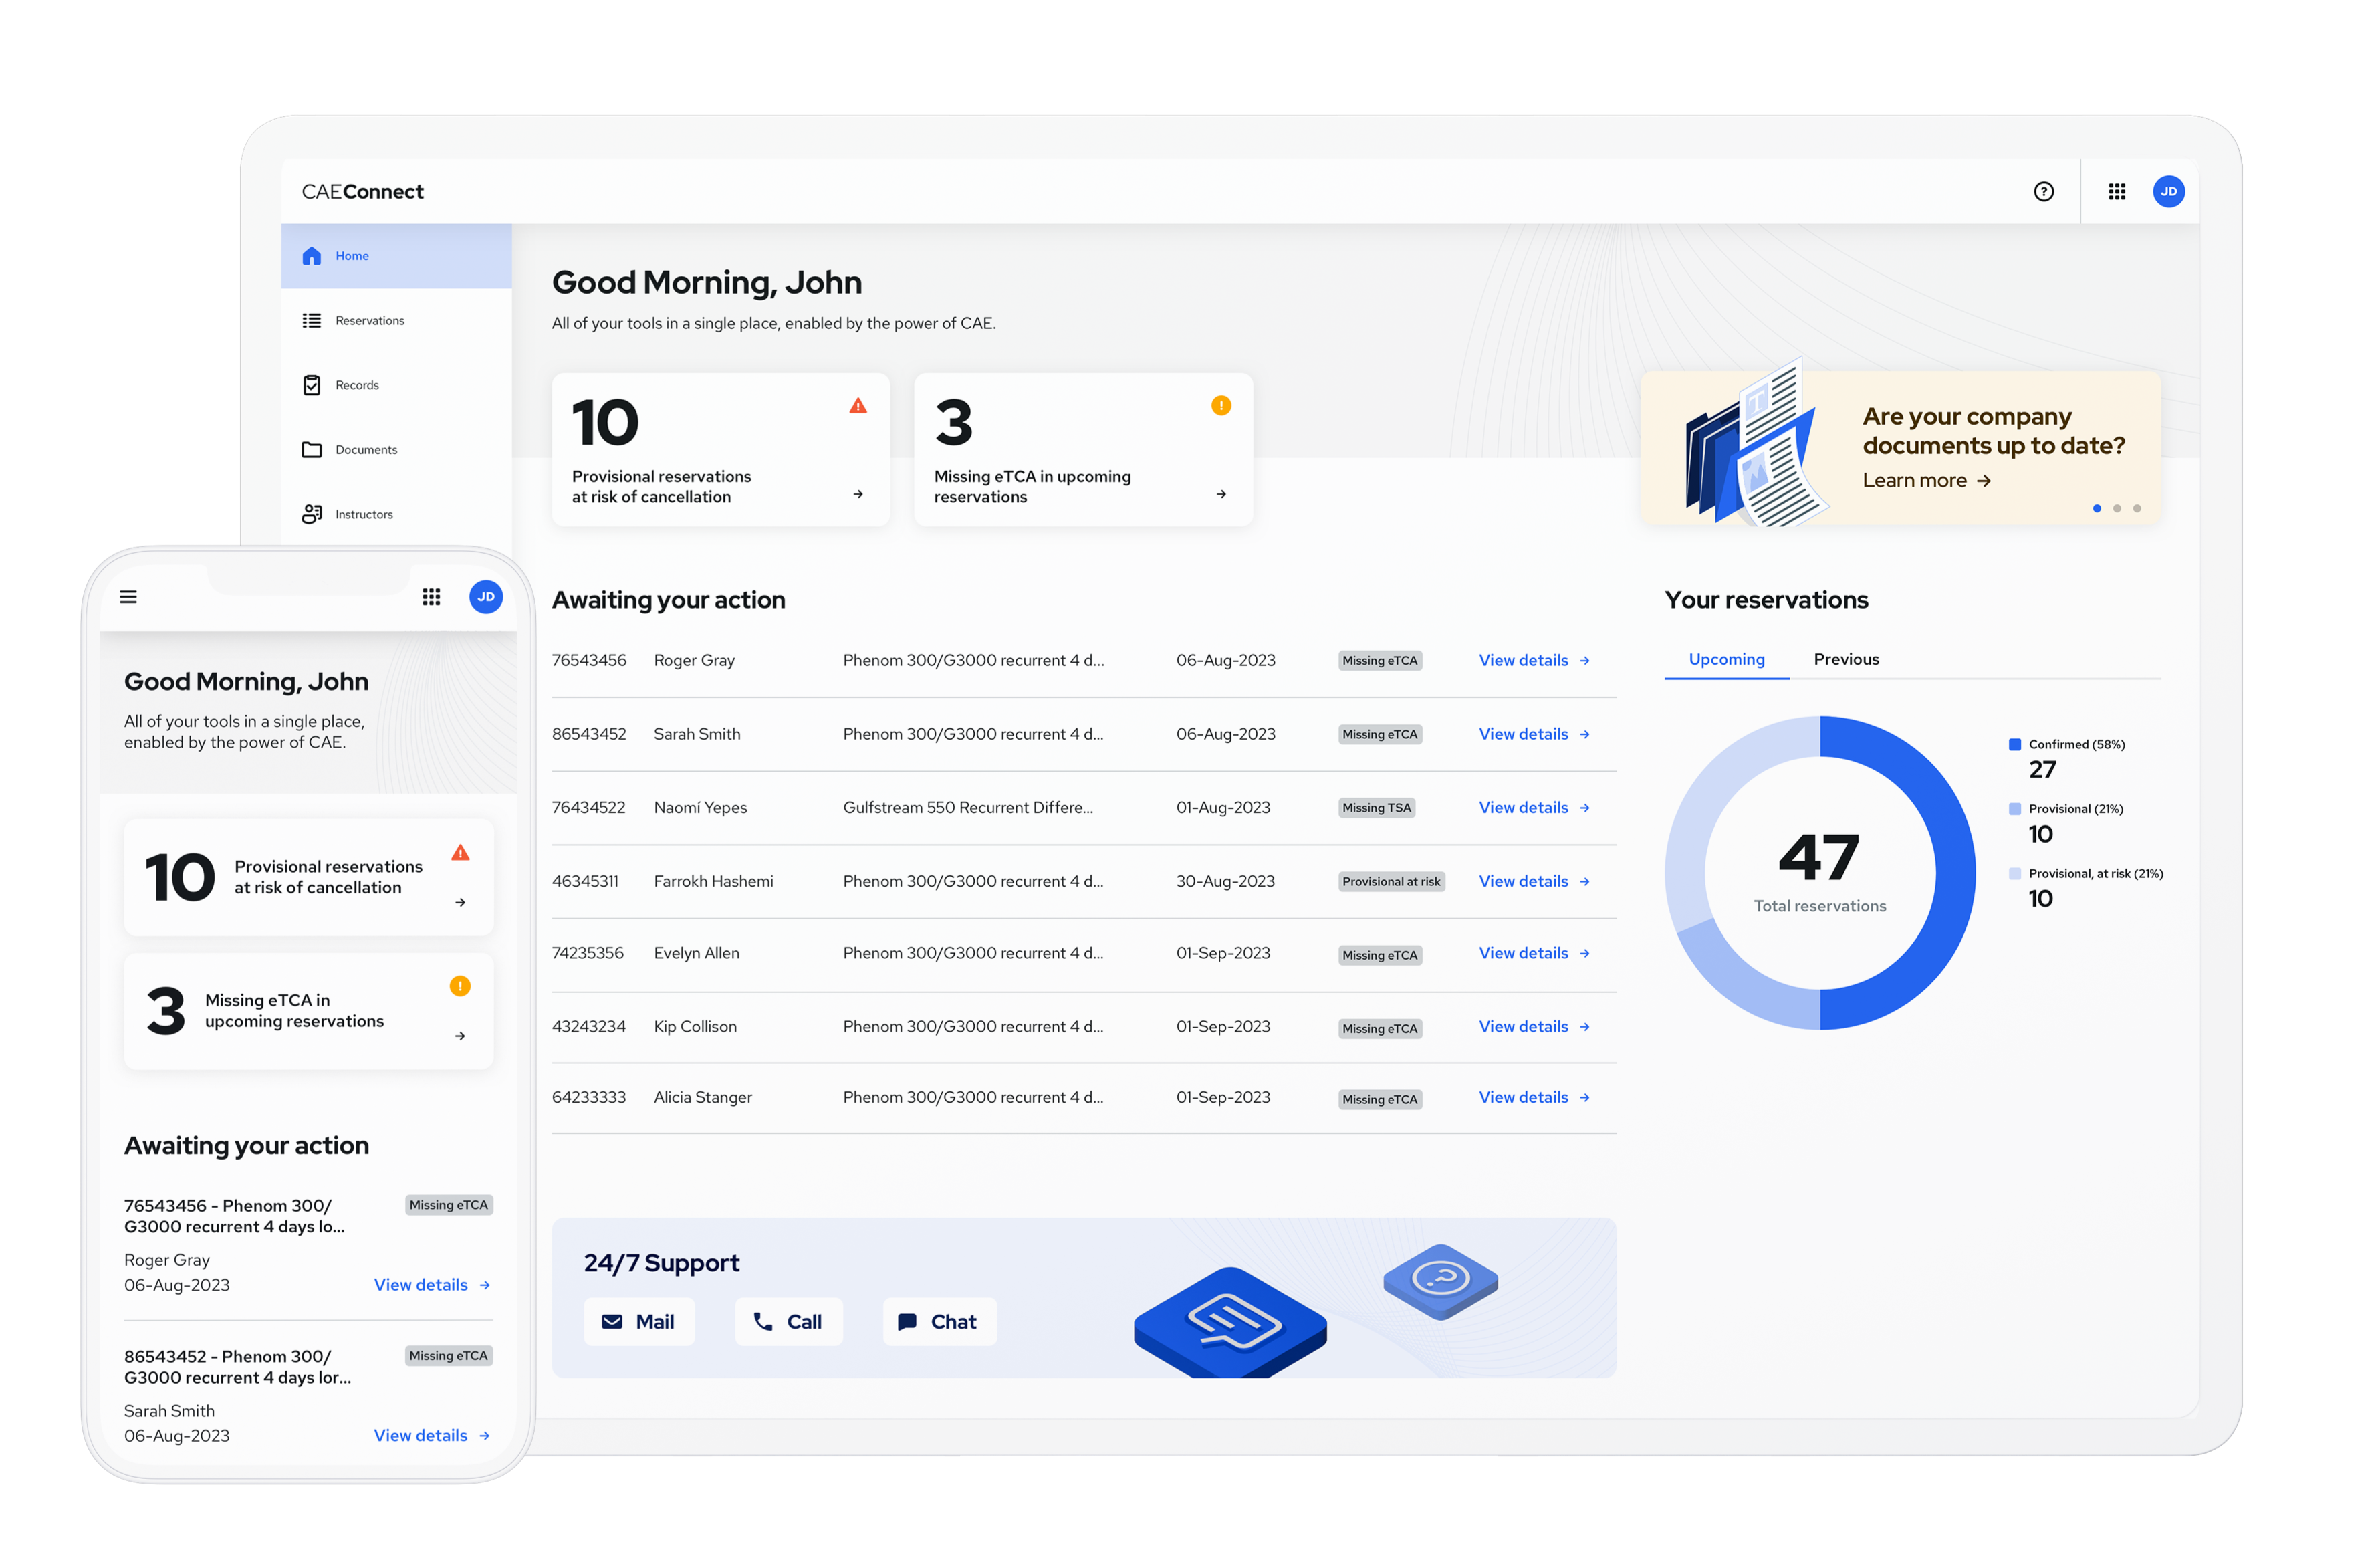
Task: Open the apps grid on mobile view
Action: [x=431, y=597]
